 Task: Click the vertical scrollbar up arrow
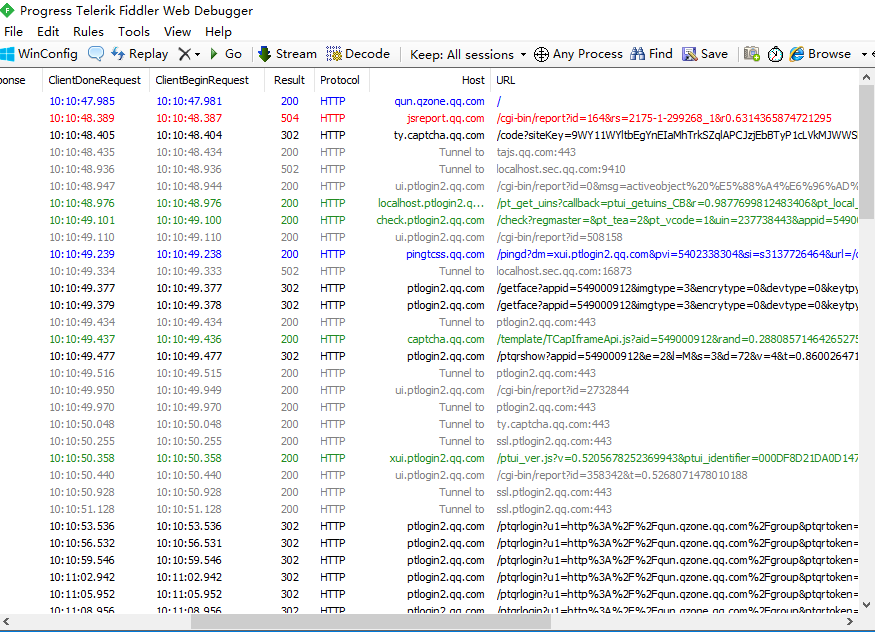click(x=866, y=78)
